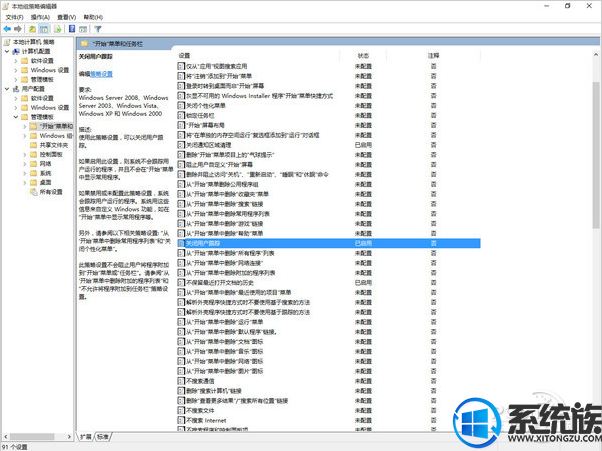This screenshot has height=451, width=602.
Task: Open the 帮助(H) menu
Action: pyautogui.click(x=93, y=17)
